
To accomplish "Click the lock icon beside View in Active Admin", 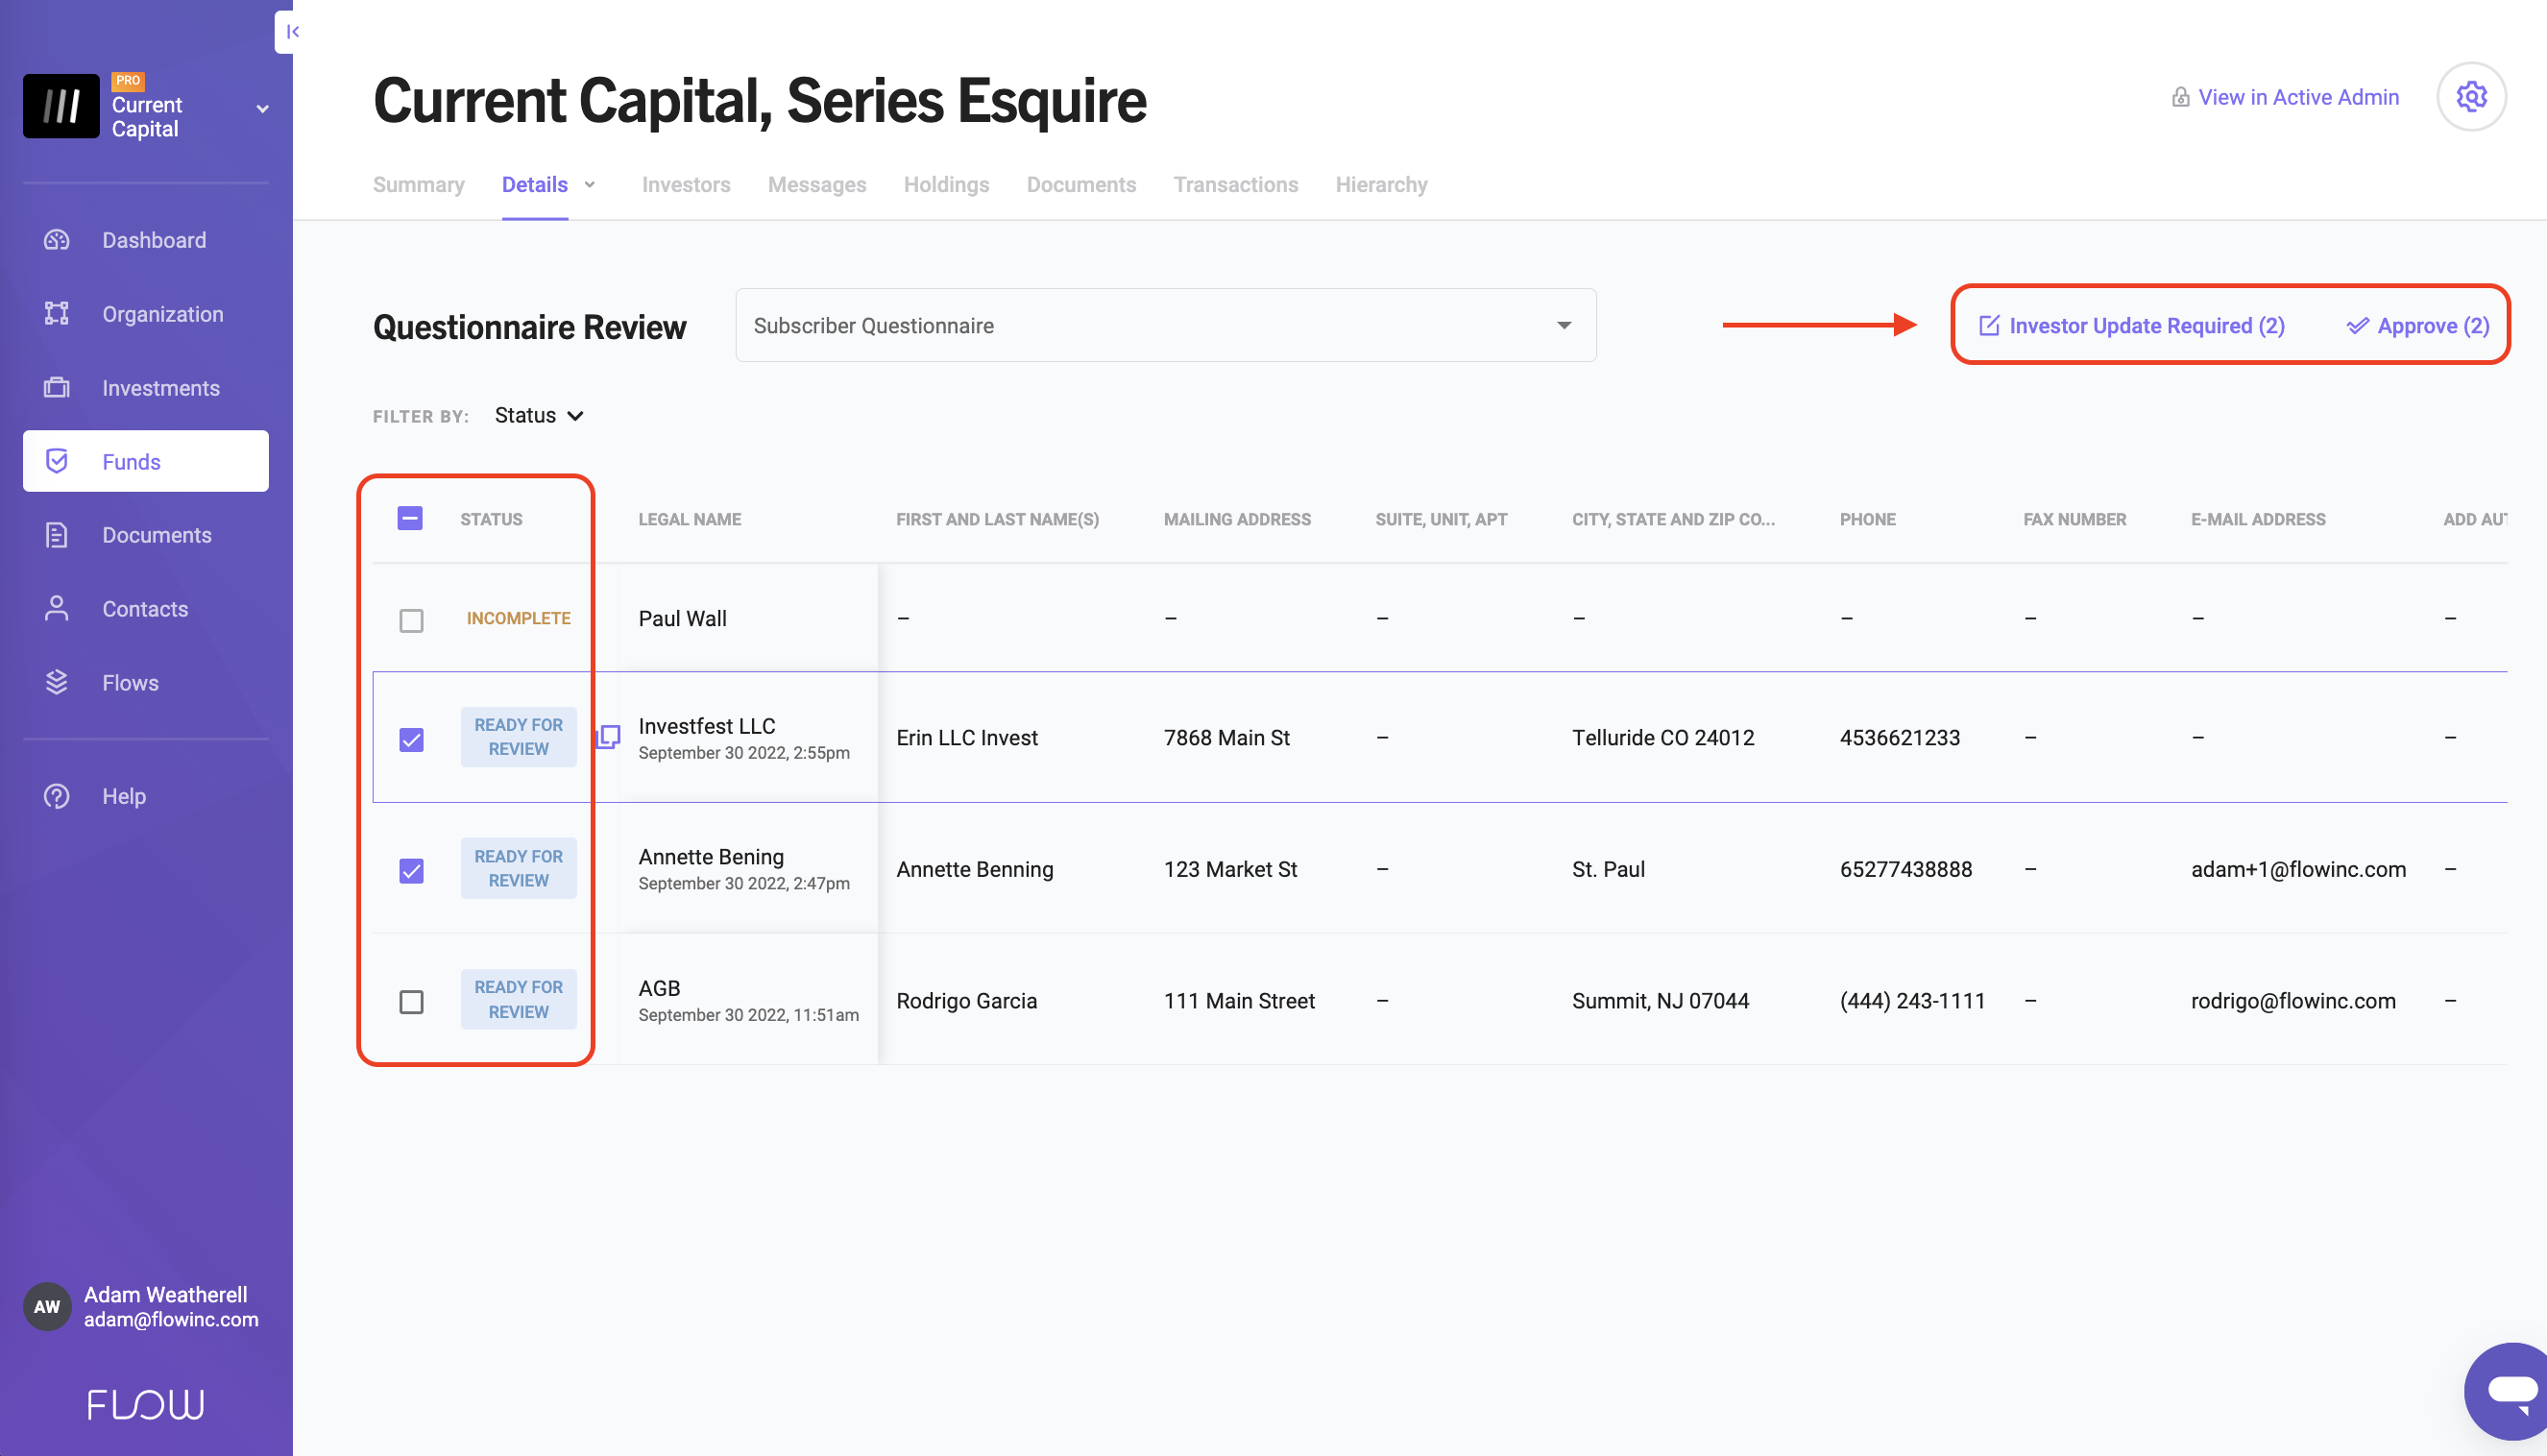I will [x=2180, y=97].
